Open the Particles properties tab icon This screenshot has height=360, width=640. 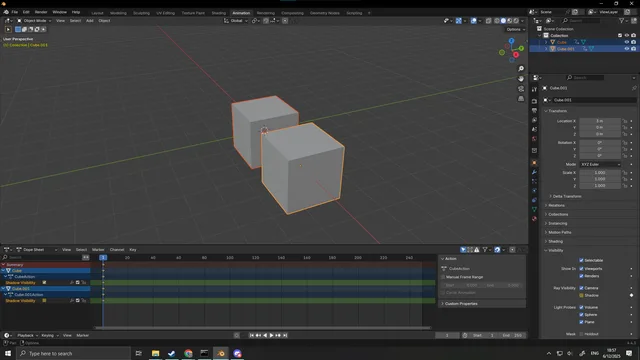(x=534, y=181)
